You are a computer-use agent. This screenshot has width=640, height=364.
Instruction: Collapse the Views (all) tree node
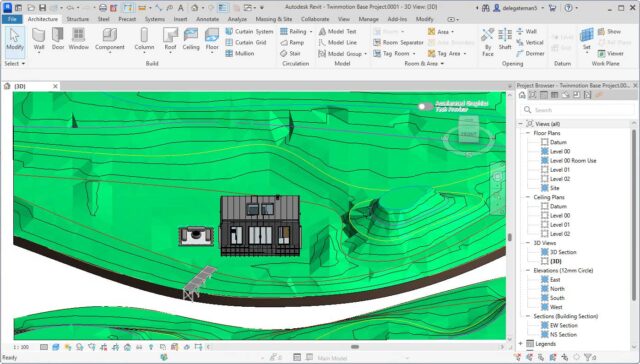point(520,124)
